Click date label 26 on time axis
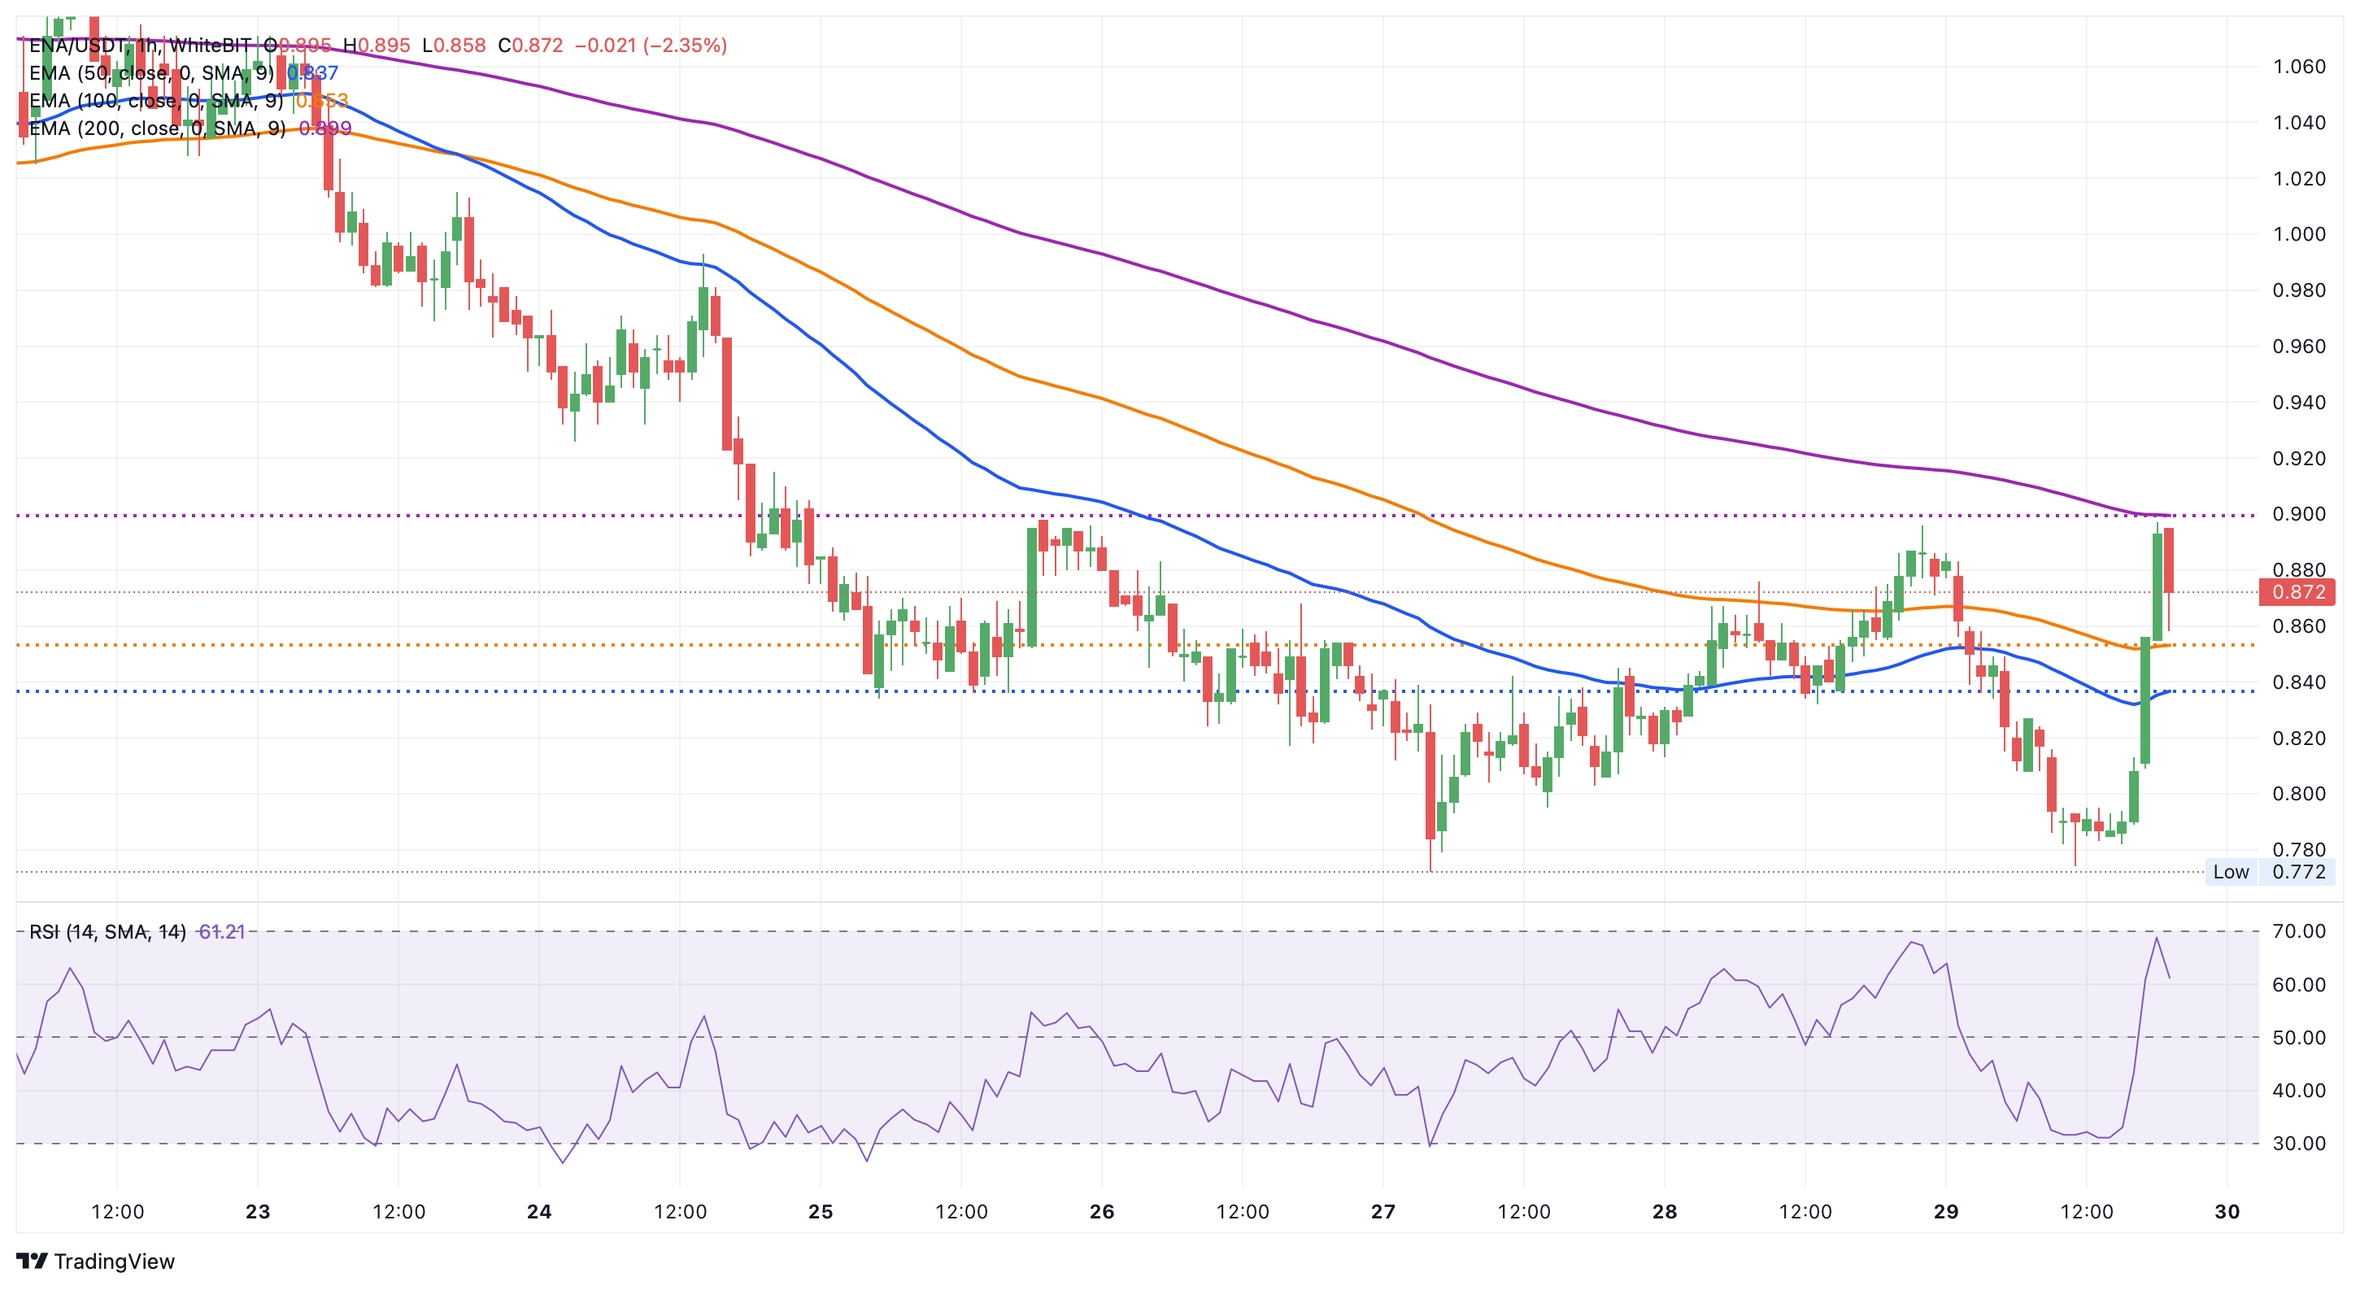The image size is (2360, 1290). (x=1102, y=1212)
